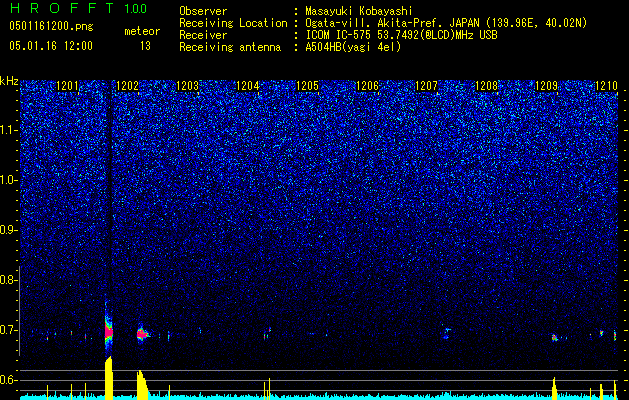629x400 pixels.
Task: Click the HROFFT 1.0.0 title text
Action: (78, 8)
